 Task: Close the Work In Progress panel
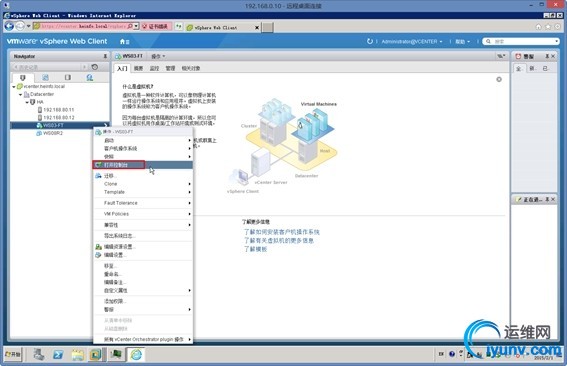[x=553, y=199]
